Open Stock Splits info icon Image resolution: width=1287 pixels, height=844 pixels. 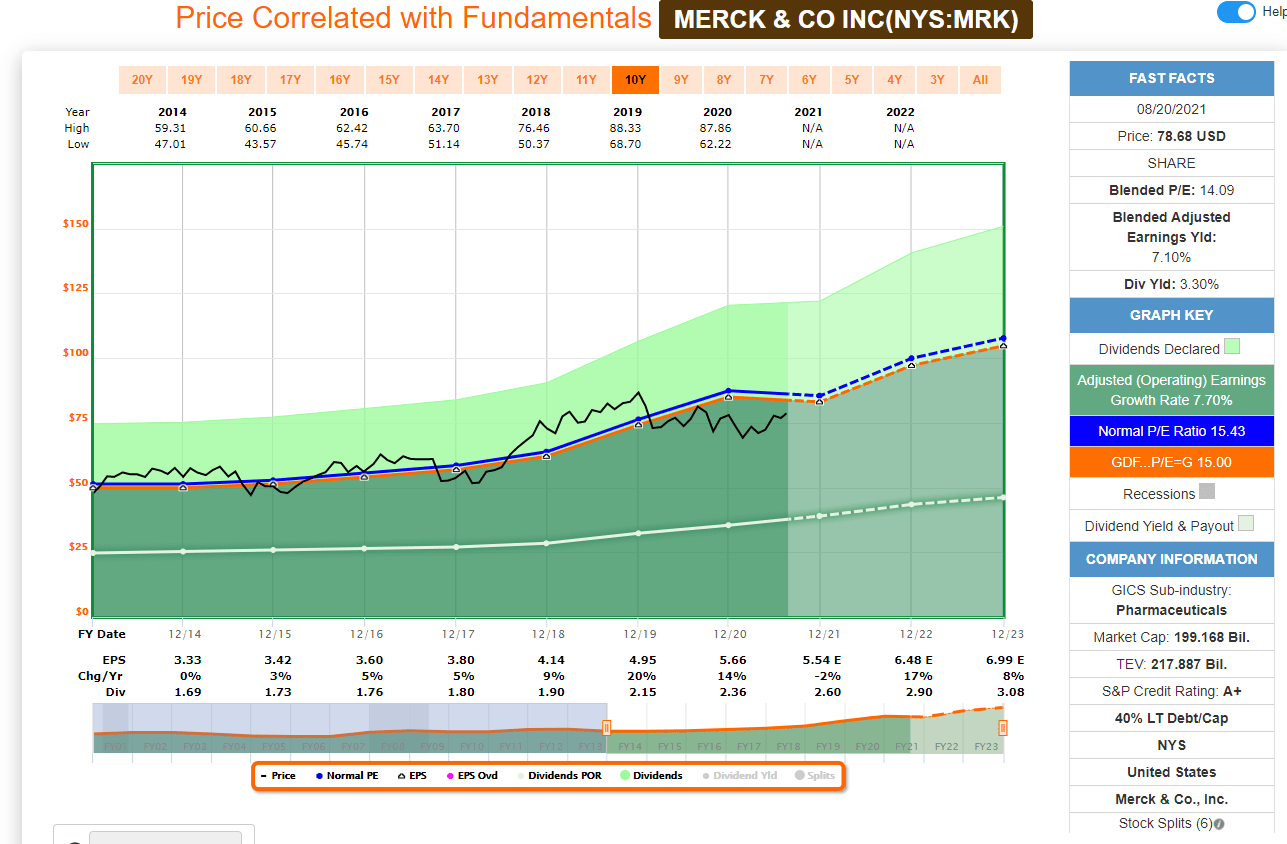[x=1220, y=824]
